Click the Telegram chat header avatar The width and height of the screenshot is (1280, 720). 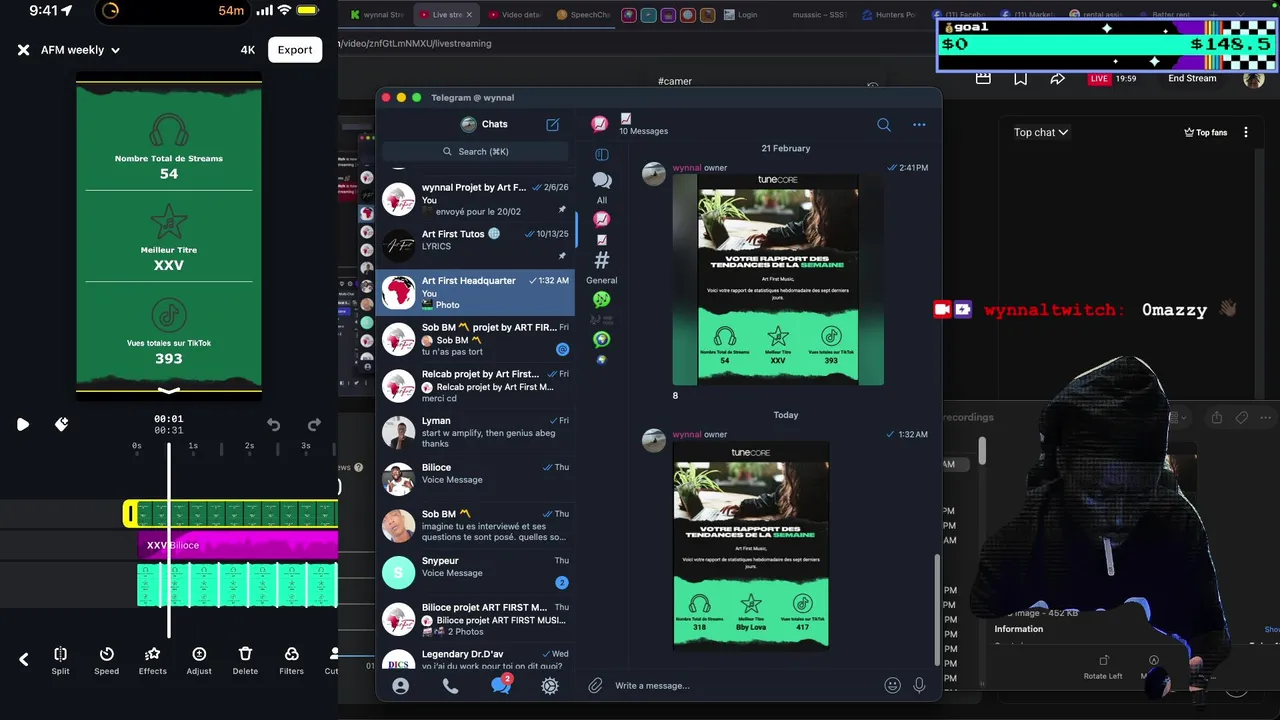coord(599,124)
